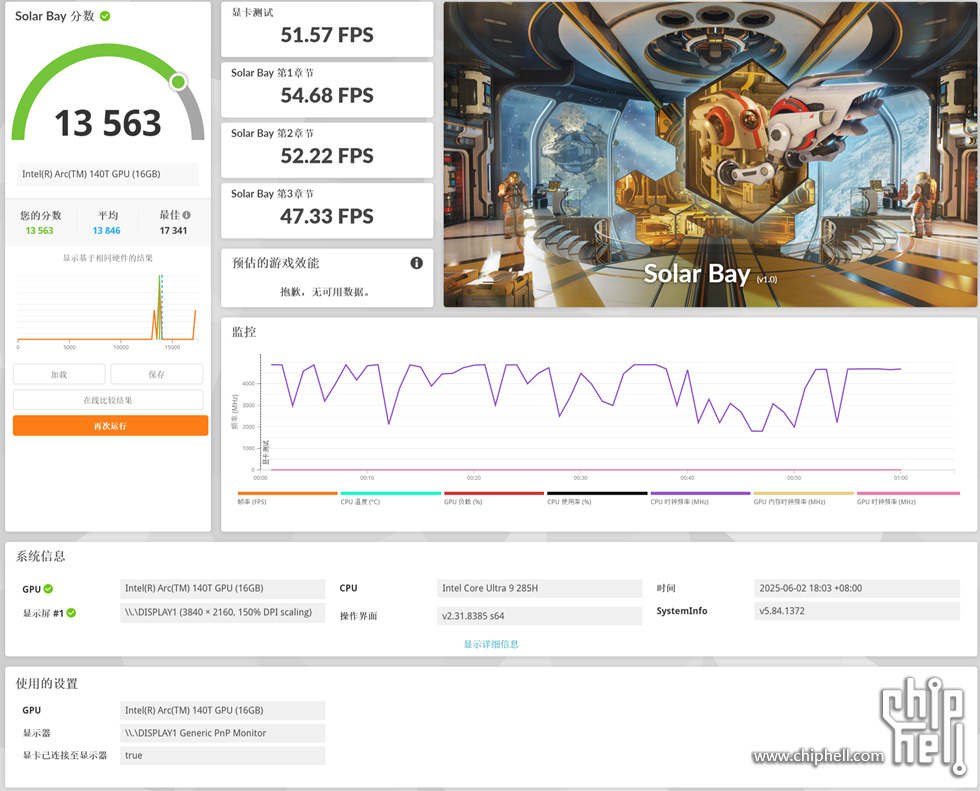Image resolution: width=980 pixels, height=791 pixels.
Task: Click the SystemInfo version v5.84.1372
Action: pos(856,611)
